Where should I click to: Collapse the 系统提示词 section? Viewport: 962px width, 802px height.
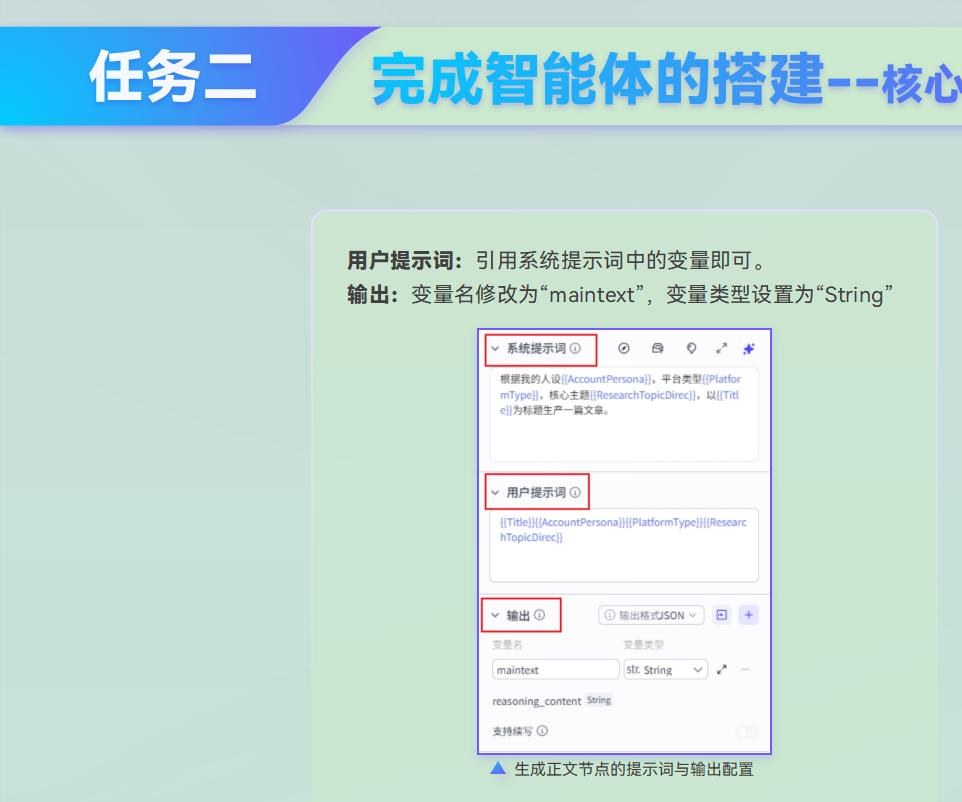coord(495,349)
